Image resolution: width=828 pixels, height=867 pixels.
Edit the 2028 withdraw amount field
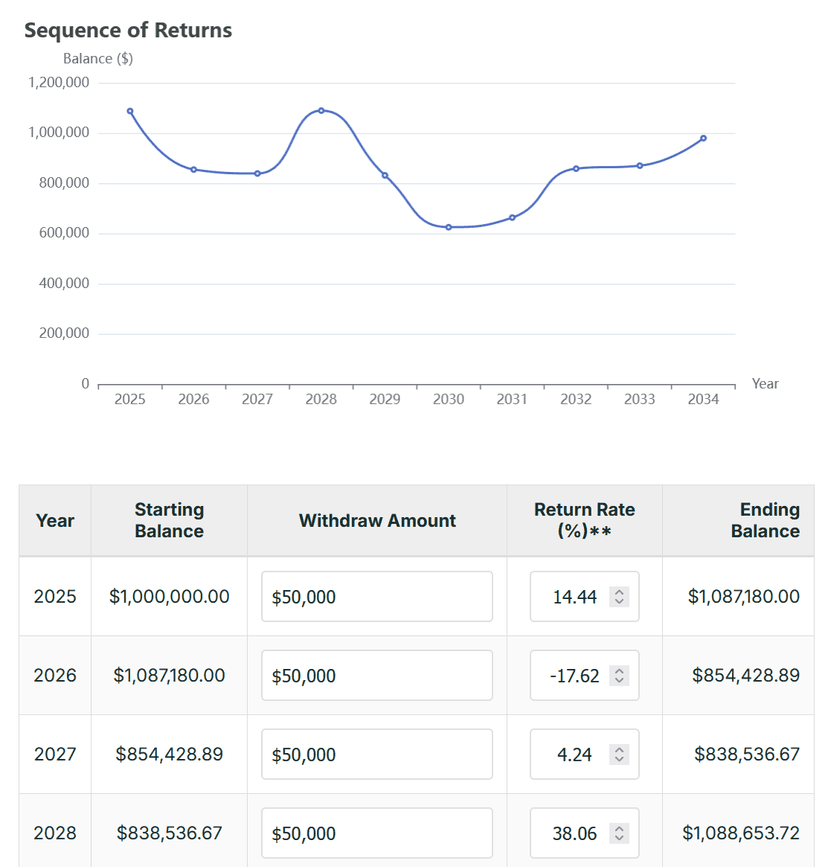[377, 834]
